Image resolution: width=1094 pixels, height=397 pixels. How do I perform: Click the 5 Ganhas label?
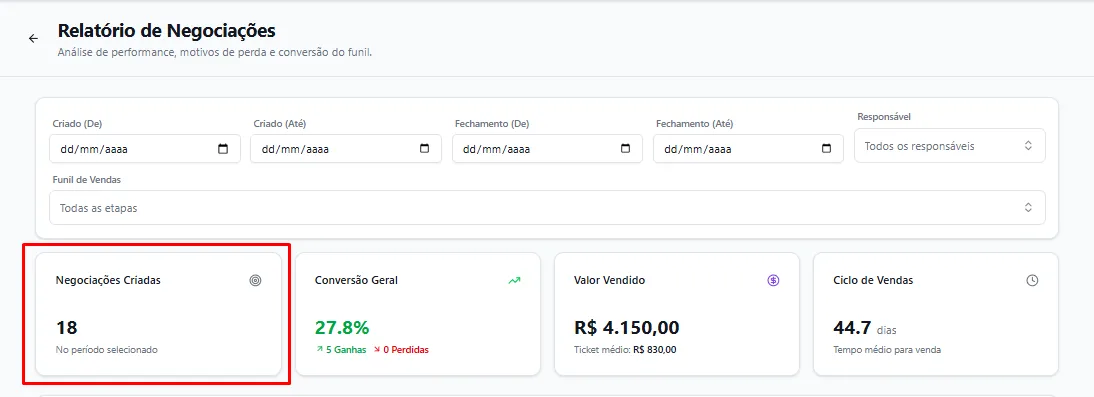(340, 350)
